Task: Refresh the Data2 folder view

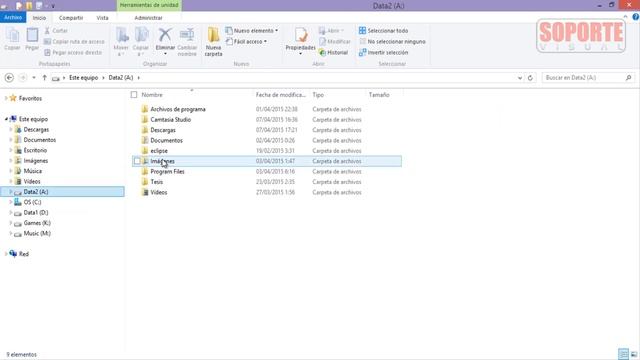Action: (x=530, y=78)
